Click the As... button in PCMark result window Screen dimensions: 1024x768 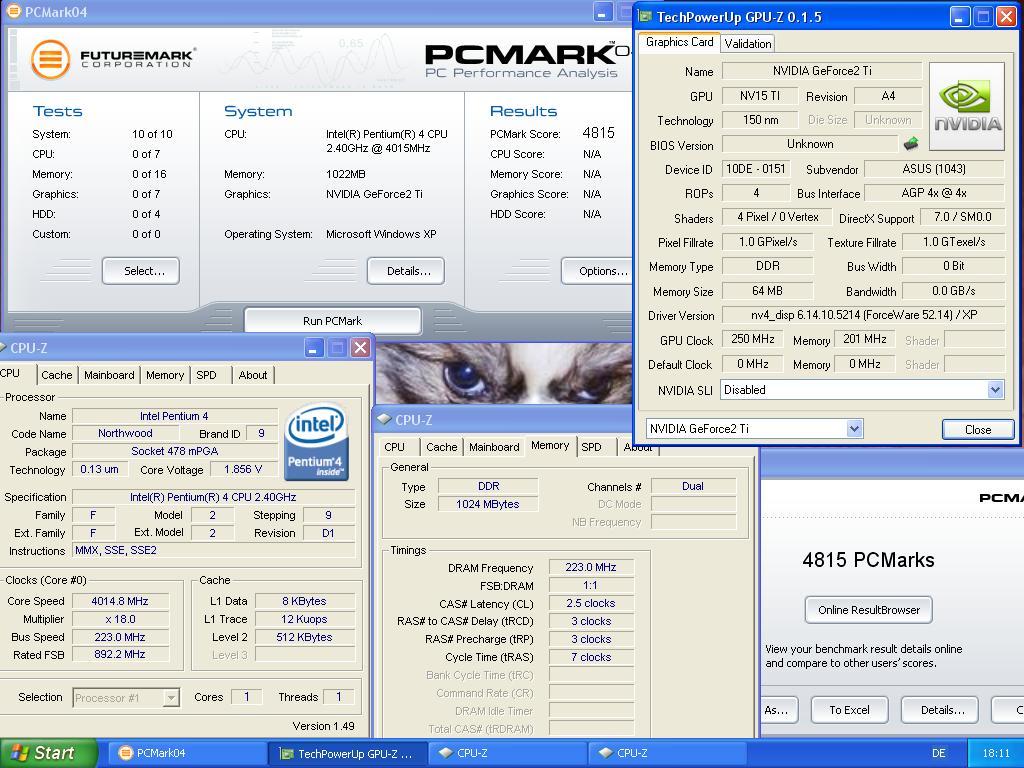point(780,710)
